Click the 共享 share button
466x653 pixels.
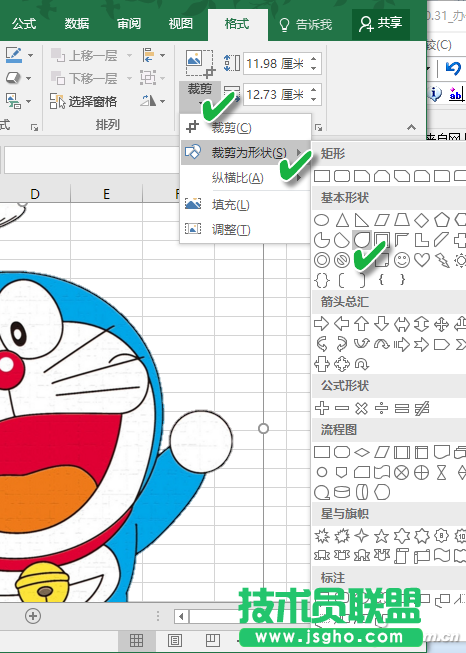pyautogui.click(x=381, y=24)
